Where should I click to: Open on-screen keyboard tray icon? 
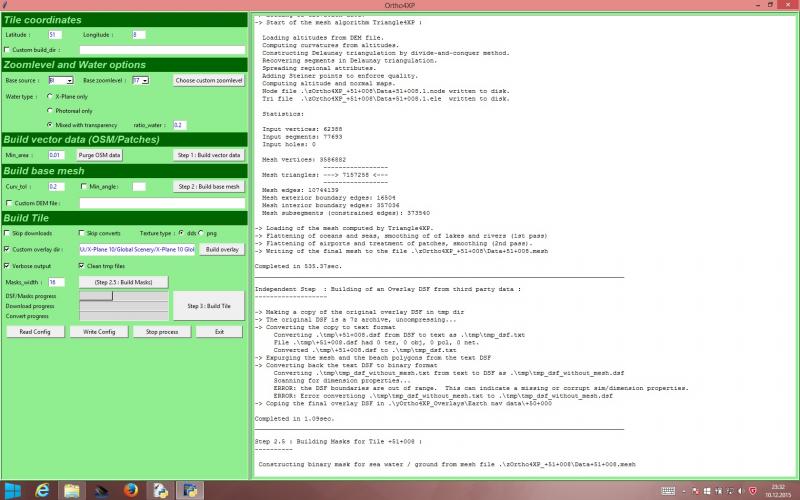point(668,491)
